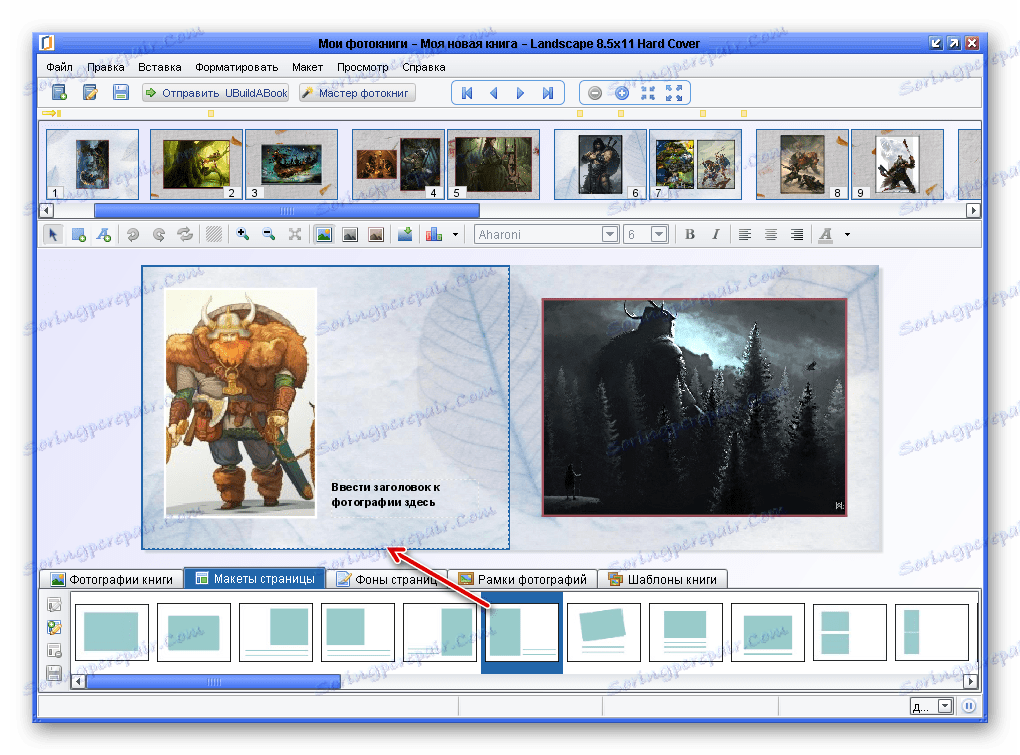Click the round zoom out minus button

coord(595,93)
